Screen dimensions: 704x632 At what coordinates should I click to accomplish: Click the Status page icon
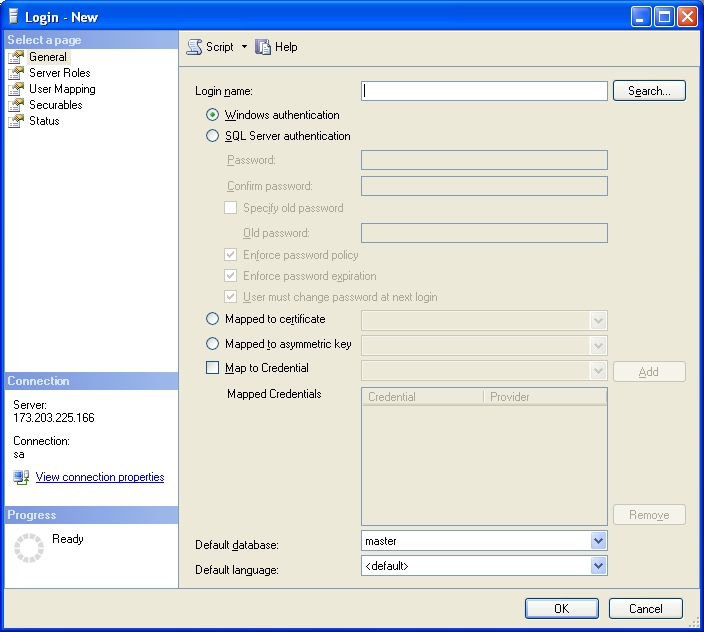(x=15, y=121)
